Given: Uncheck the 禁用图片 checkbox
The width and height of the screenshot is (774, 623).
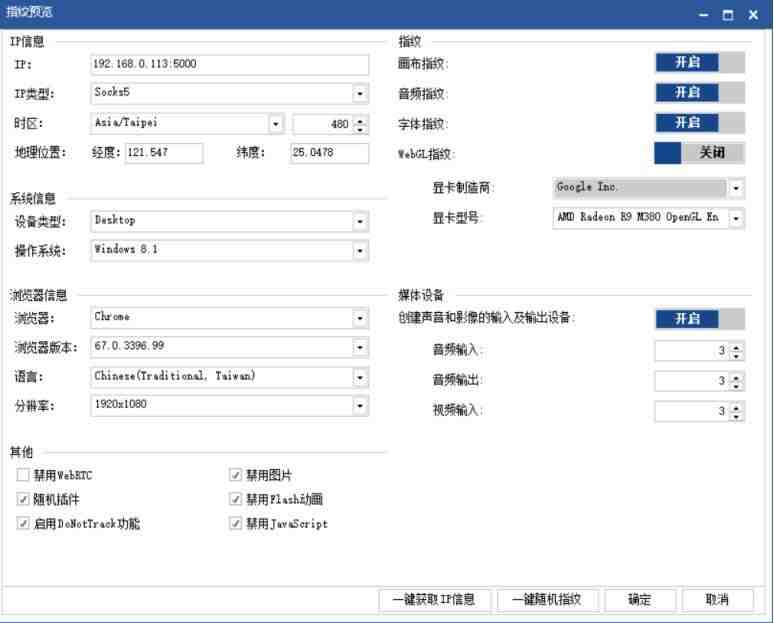Looking at the screenshot, I should 235,475.
